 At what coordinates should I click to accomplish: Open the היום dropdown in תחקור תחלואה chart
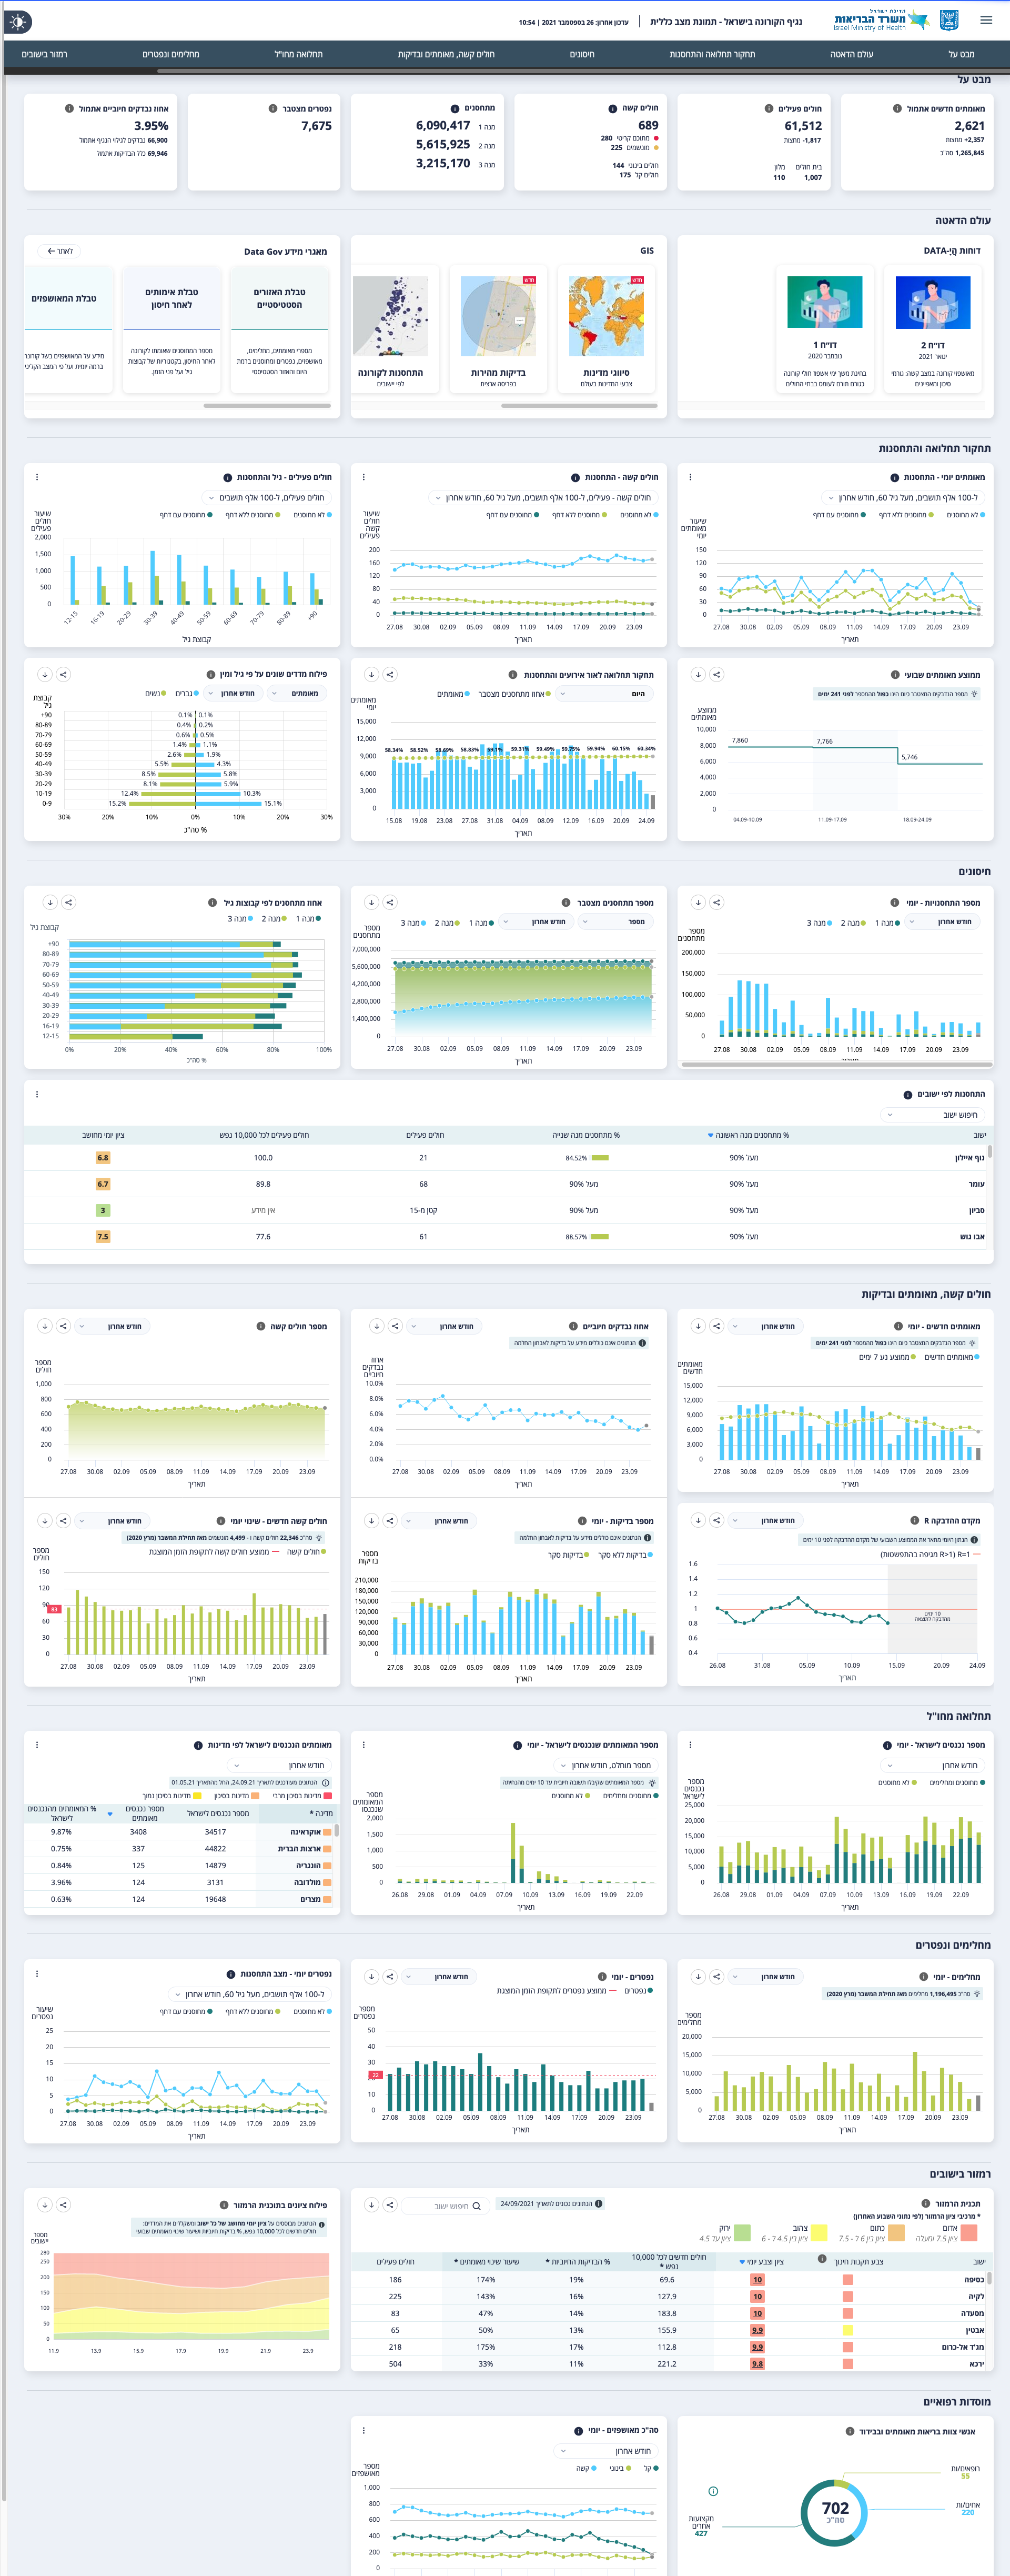pos(604,693)
